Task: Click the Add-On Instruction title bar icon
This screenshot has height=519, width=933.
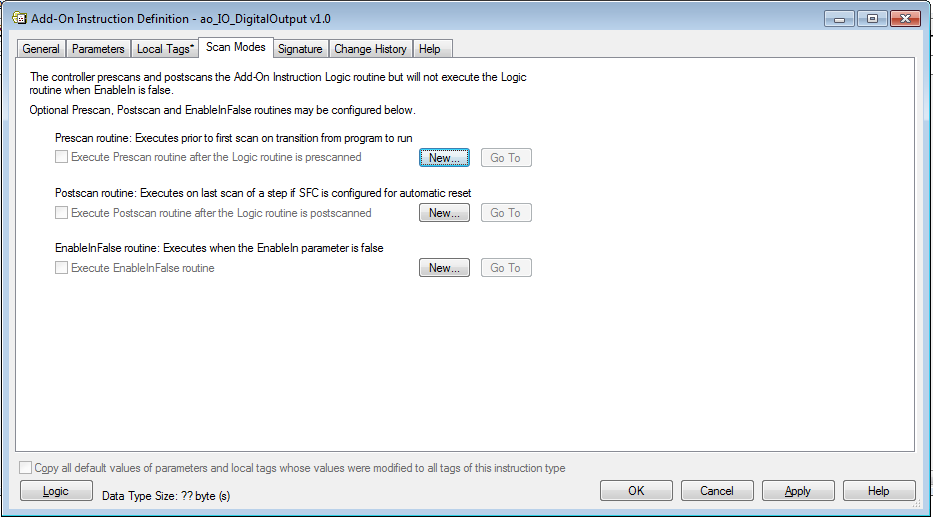Action: tap(19, 18)
